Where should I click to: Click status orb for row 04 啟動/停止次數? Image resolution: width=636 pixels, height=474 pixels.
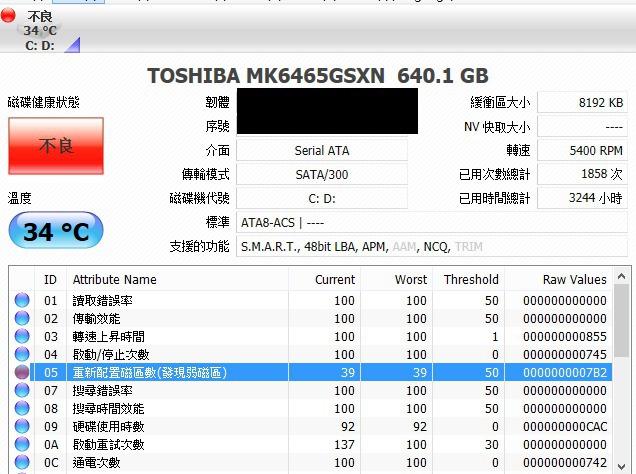pyautogui.click(x=22, y=354)
